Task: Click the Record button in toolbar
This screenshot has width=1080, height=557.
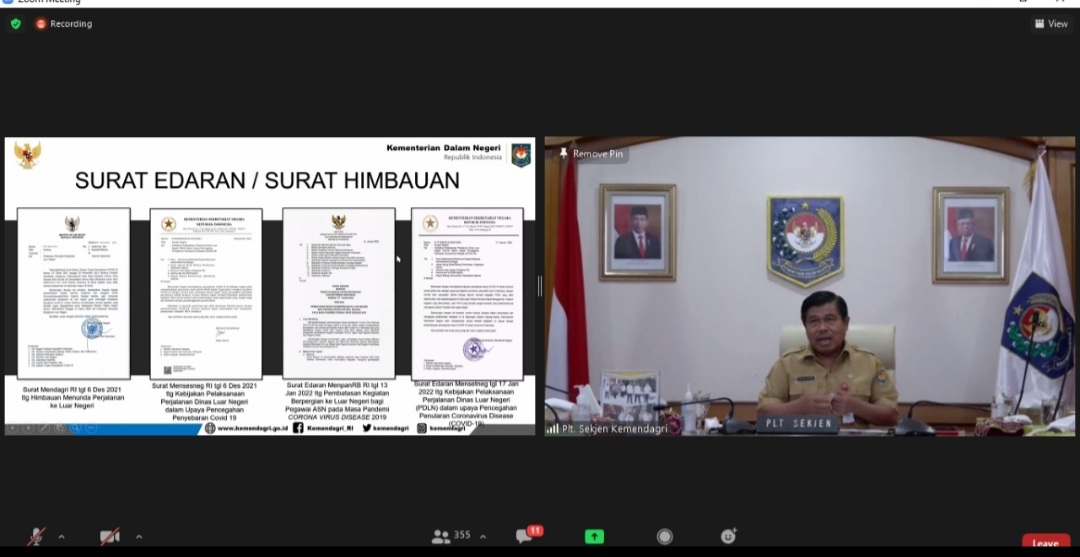Action: click(664, 537)
